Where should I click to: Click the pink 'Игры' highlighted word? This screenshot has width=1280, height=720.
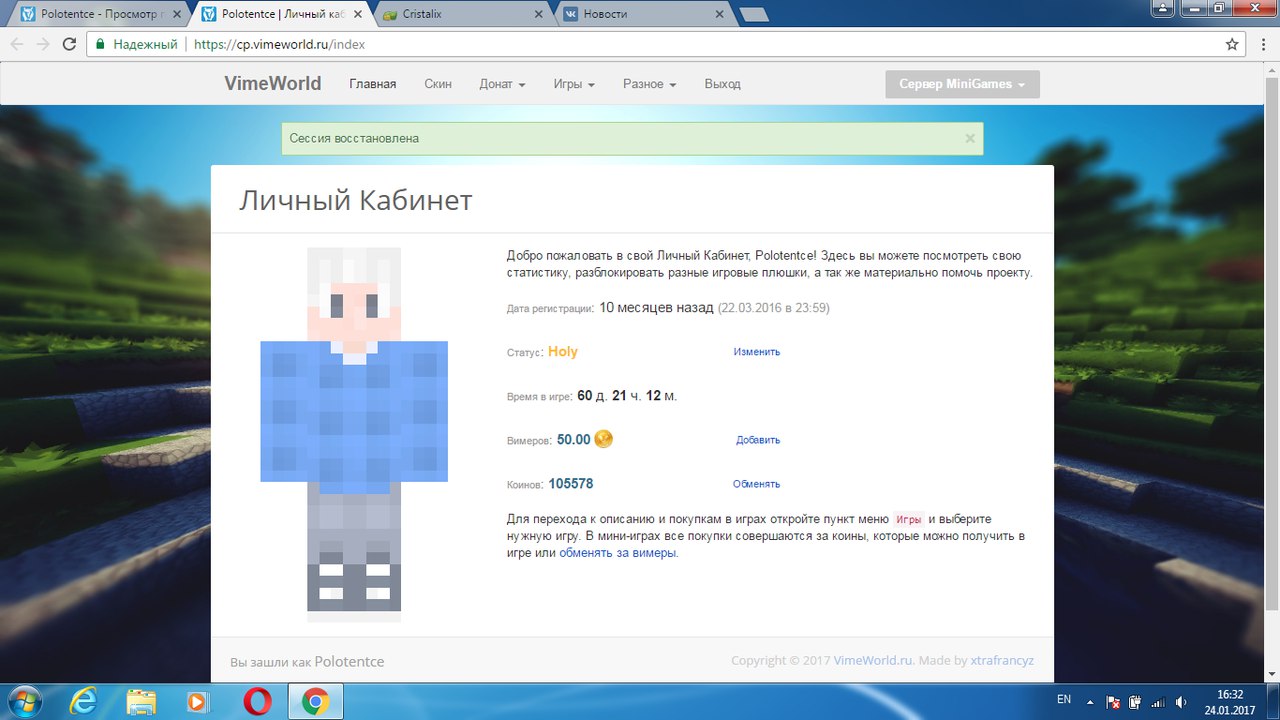coord(908,520)
